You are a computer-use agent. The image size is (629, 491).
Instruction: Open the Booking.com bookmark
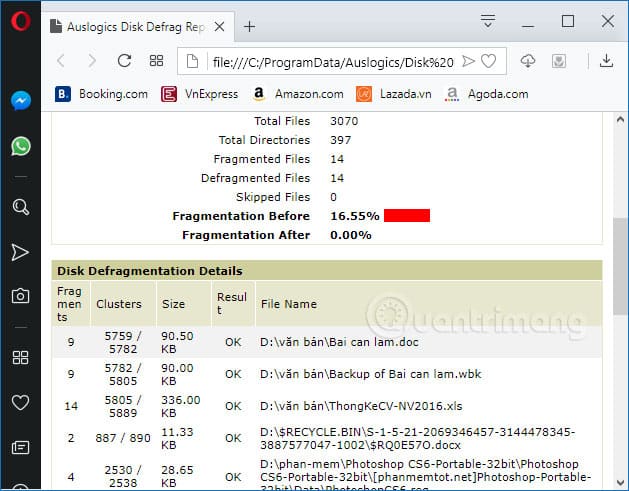(x=101, y=94)
